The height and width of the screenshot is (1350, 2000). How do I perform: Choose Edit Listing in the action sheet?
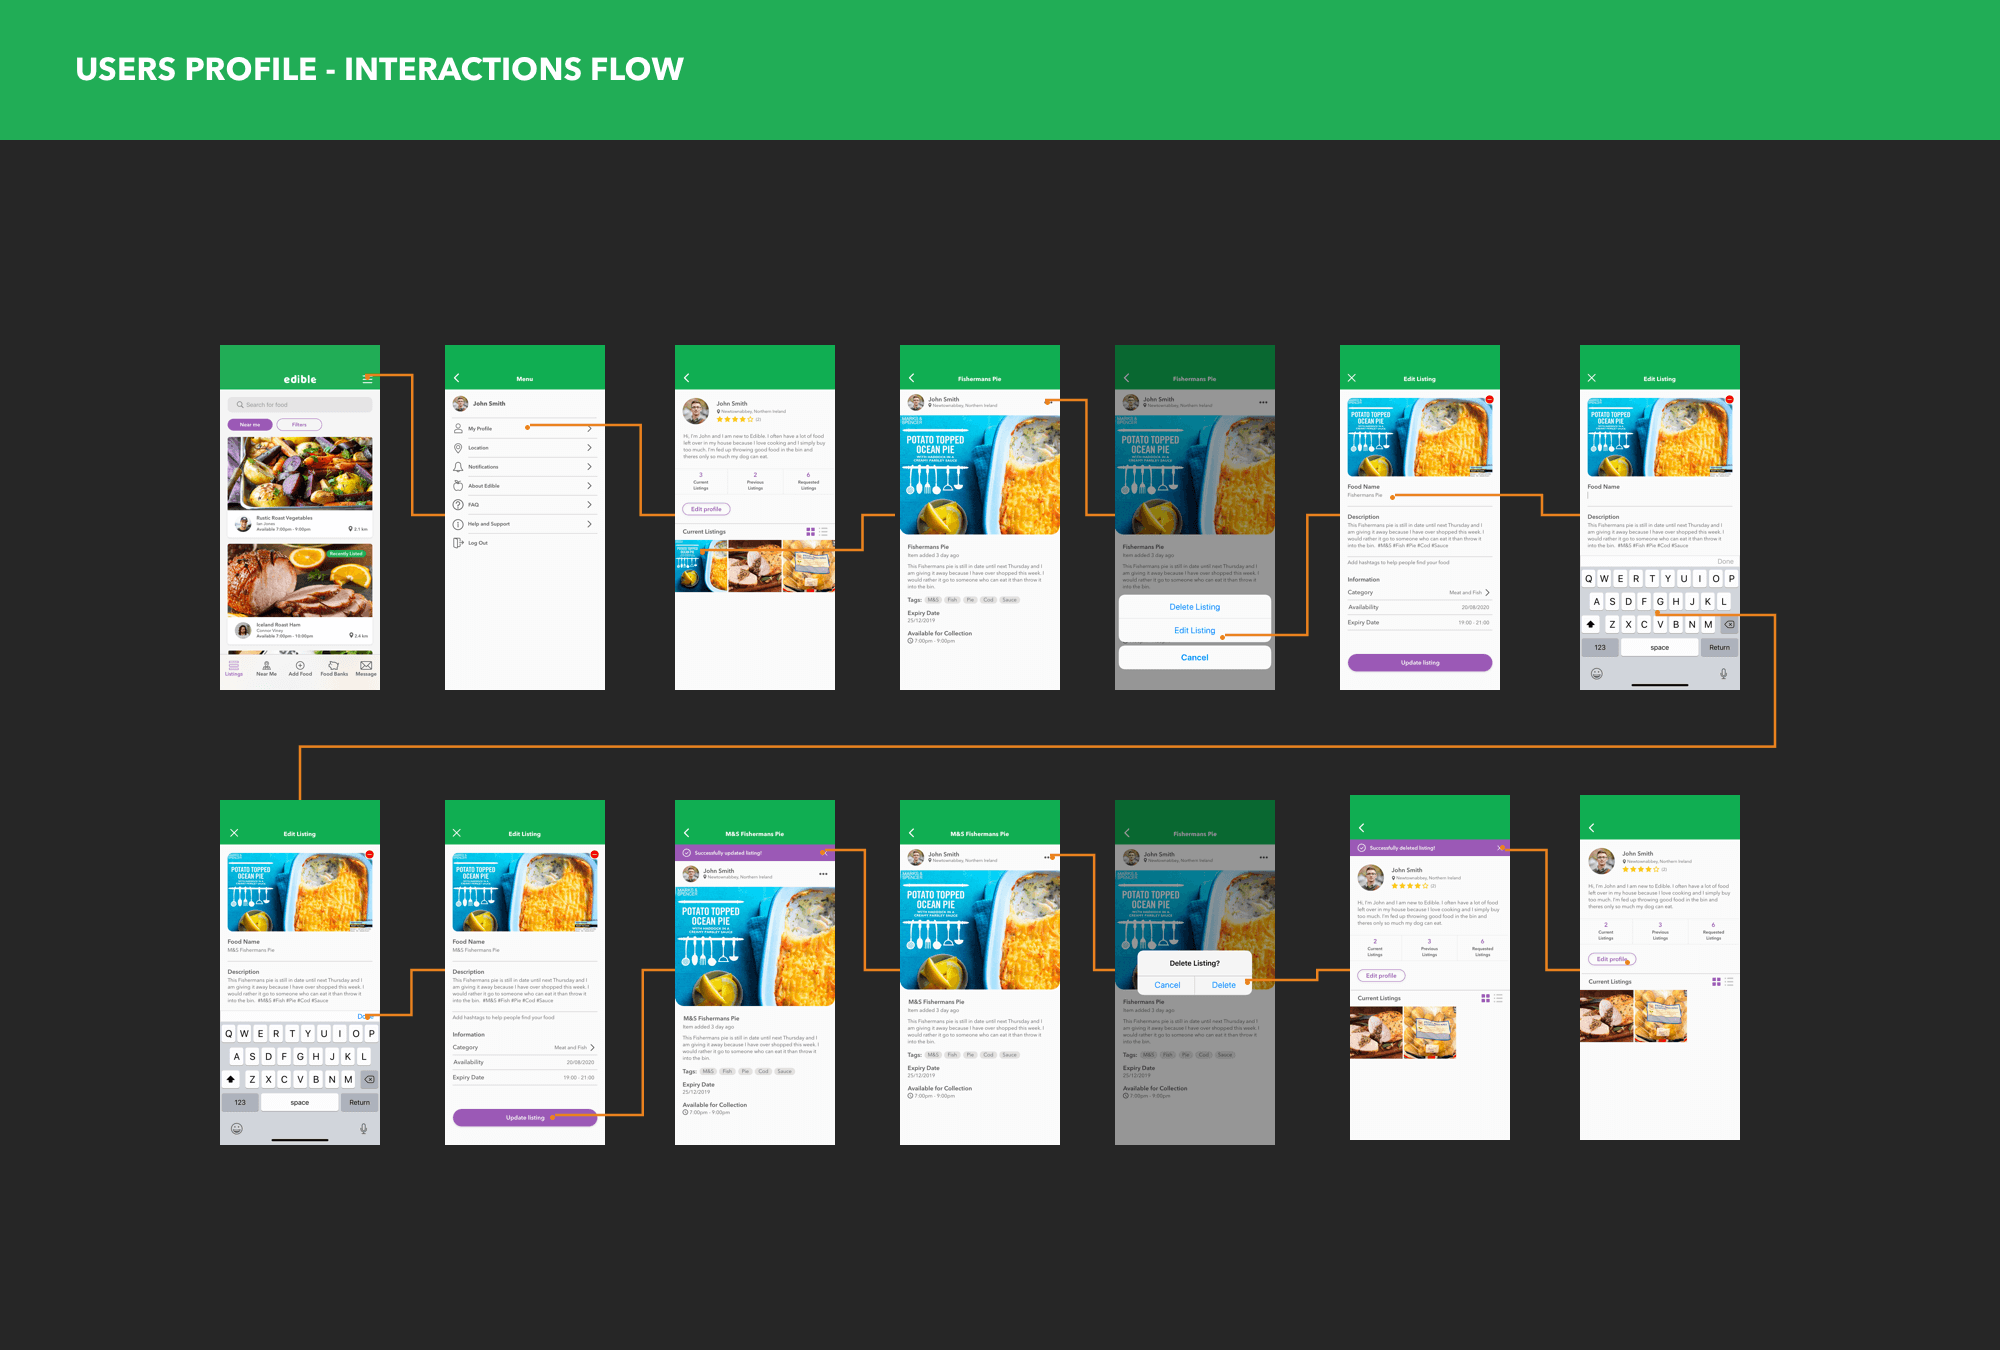[1195, 631]
